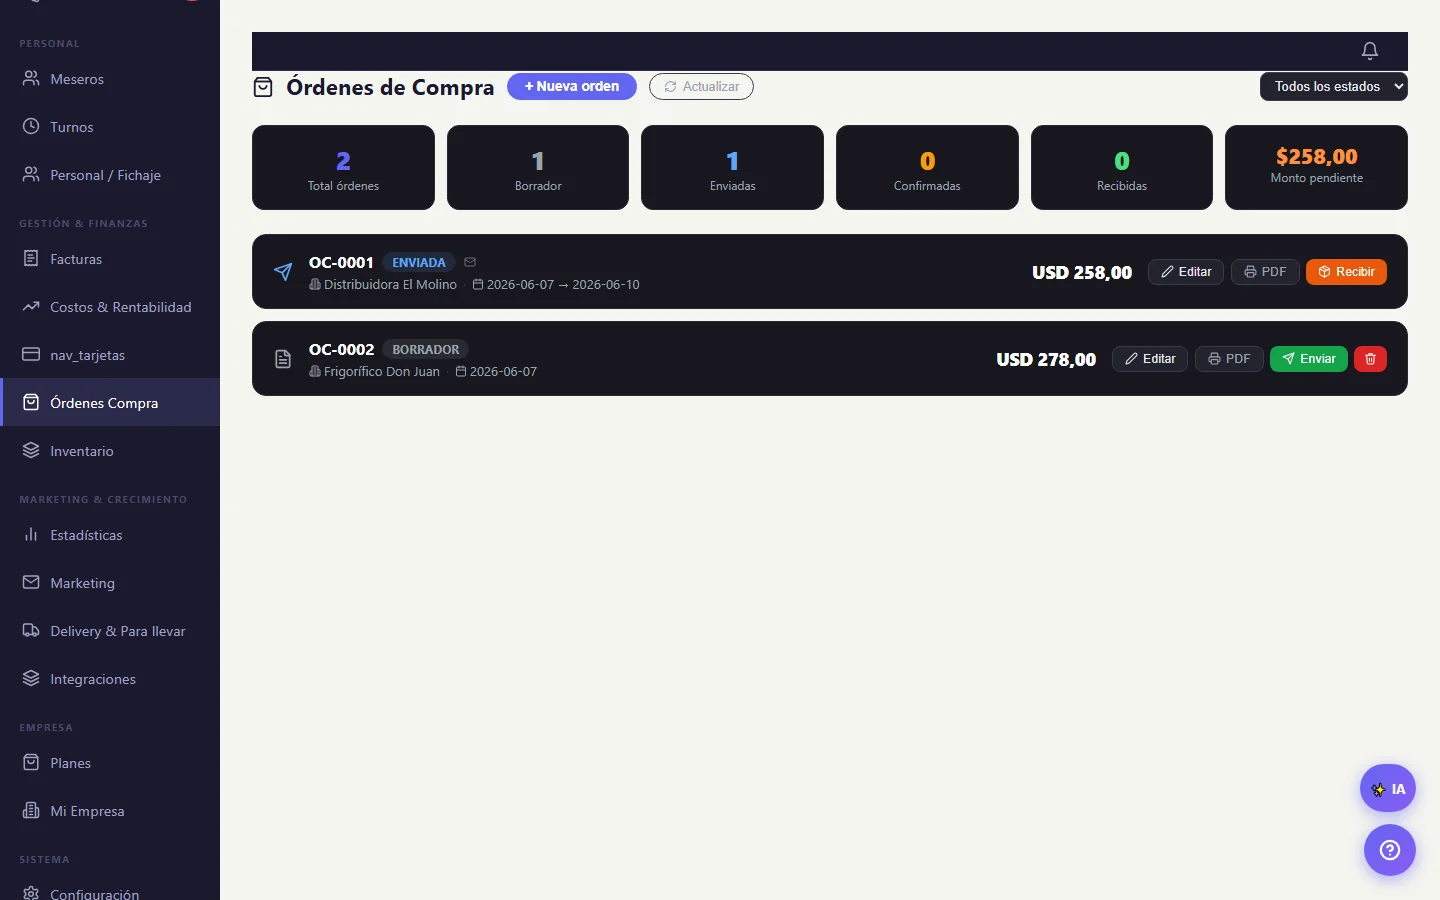Viewport: 1440px width, 900px height.
Task: Open Inventario section
Action: (110, 451)
